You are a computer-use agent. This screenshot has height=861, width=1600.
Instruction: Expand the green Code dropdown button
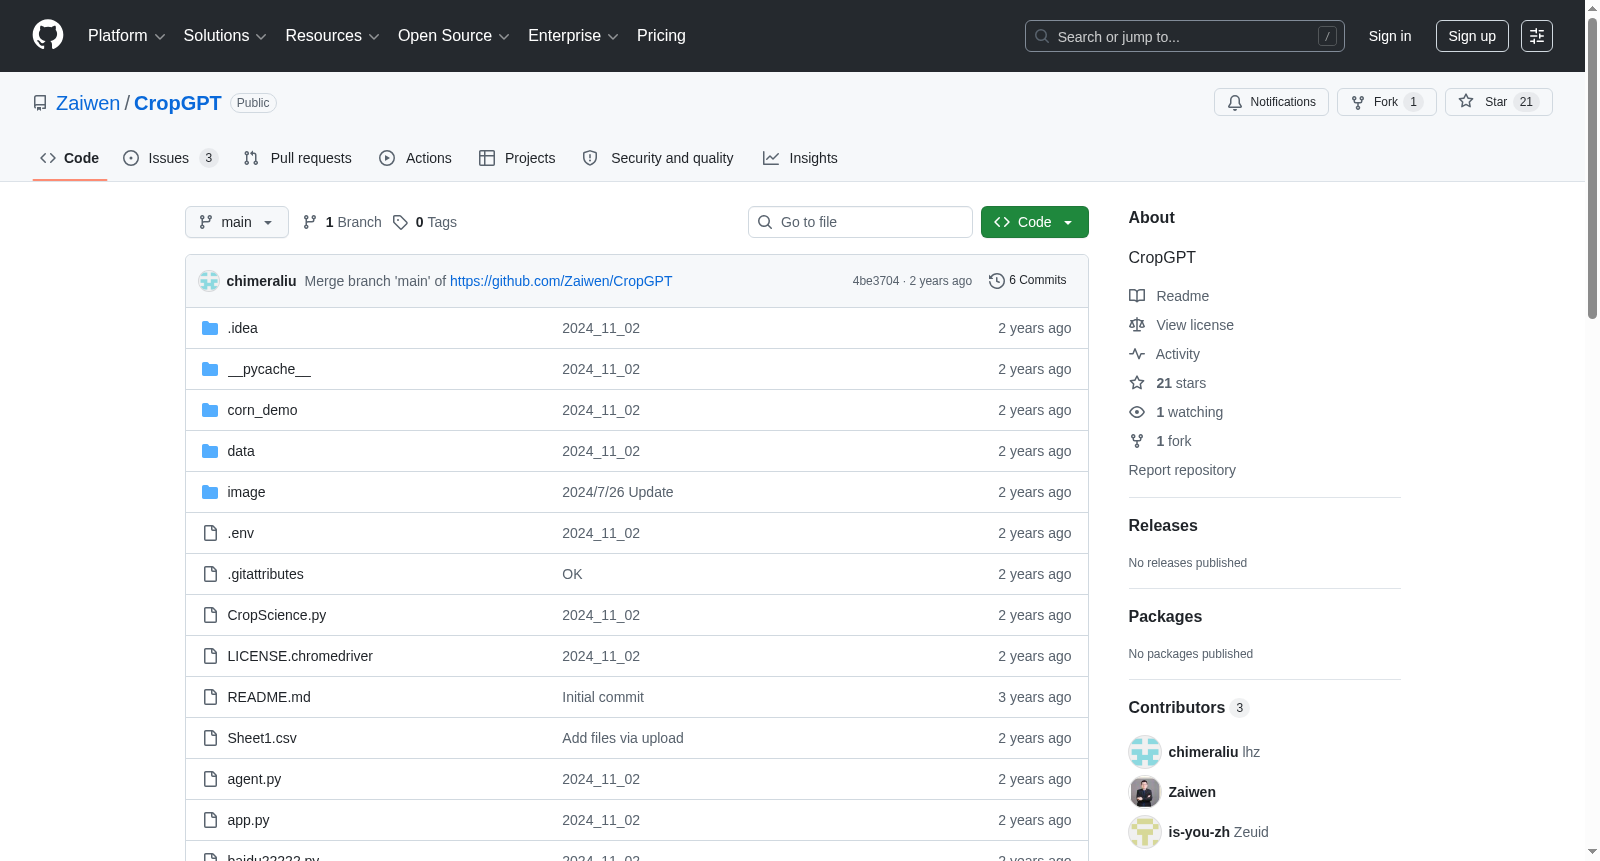click(1035, 222)
